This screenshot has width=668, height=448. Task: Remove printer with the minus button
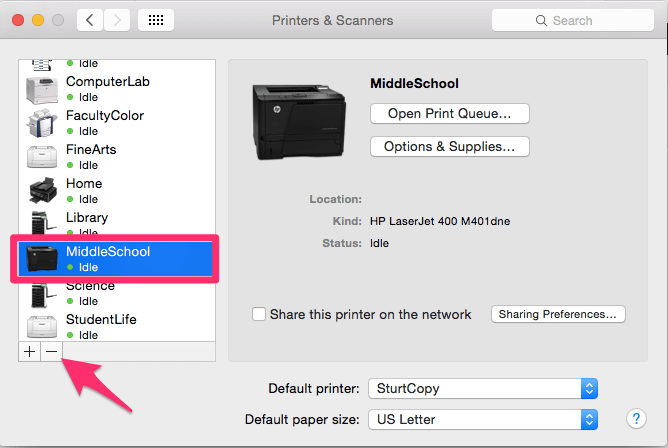point(51,352)
